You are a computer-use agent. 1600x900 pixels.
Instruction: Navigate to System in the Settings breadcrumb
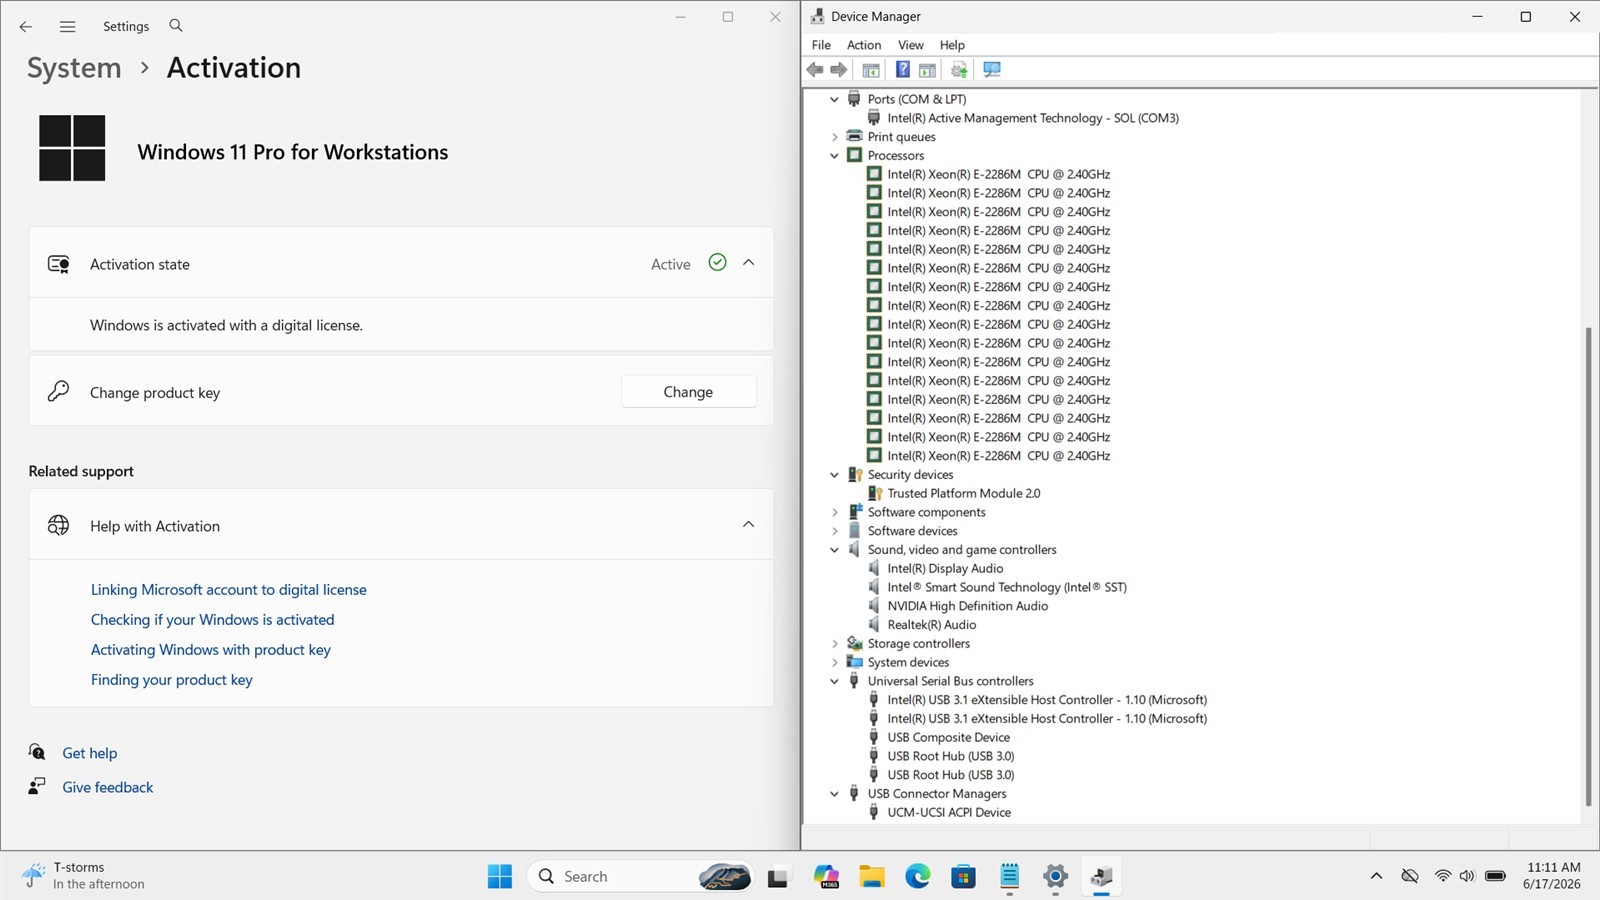tap(74, 68)
